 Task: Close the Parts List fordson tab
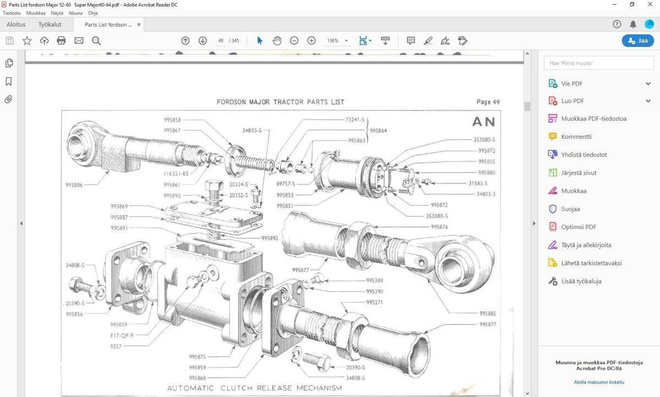pyautogui.click(x=139, y=24)
